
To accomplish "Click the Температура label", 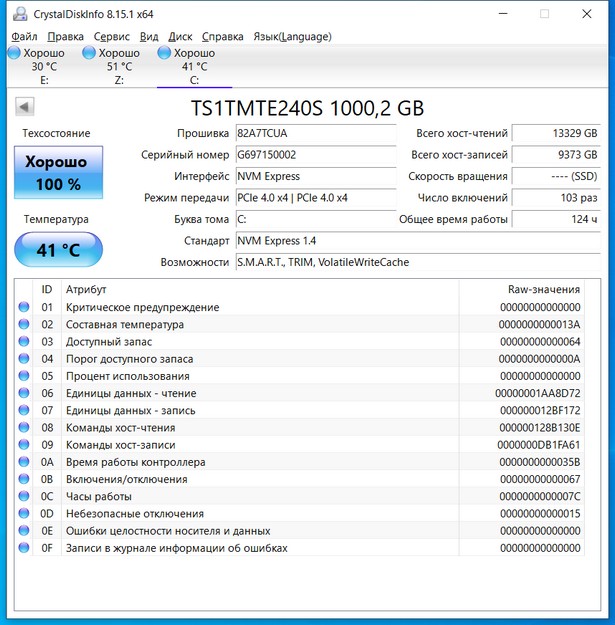I will click(x=56, y=219).
